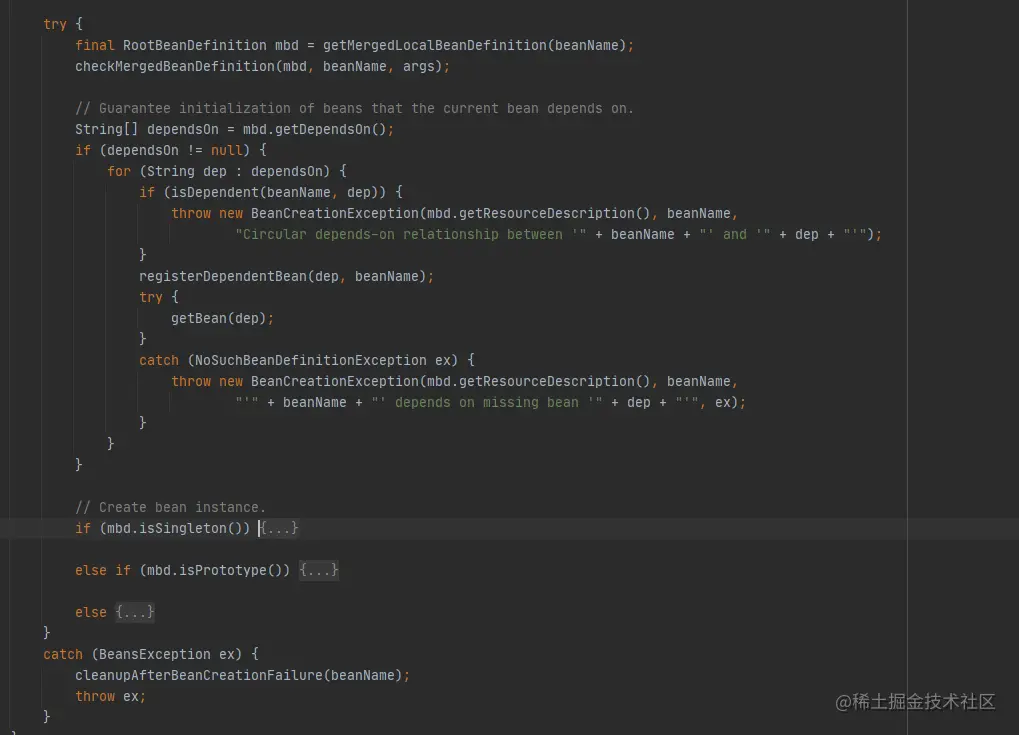Screen dimensions: 1019x735
Task: Click mbd.getDependsOn() call
Action: pyautogui.click(x=315, y=129)
